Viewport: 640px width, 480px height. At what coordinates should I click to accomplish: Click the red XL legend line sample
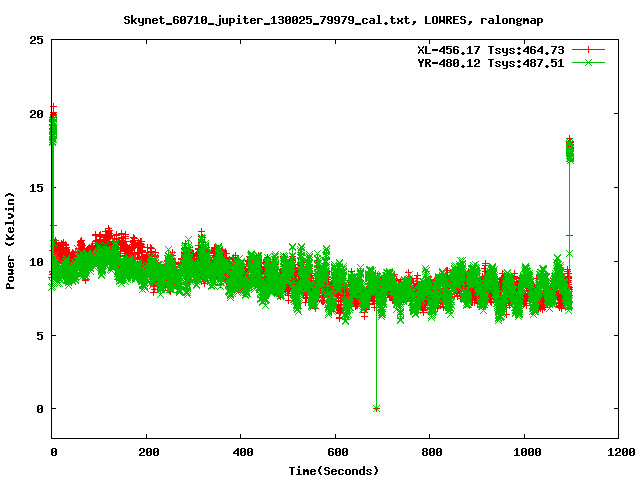588,50
